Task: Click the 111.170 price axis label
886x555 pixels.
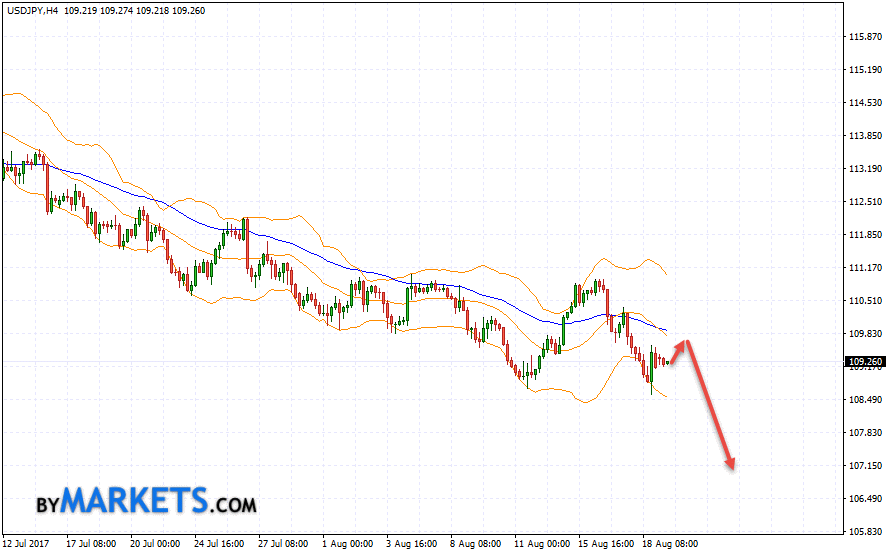Action: point(862,268)
